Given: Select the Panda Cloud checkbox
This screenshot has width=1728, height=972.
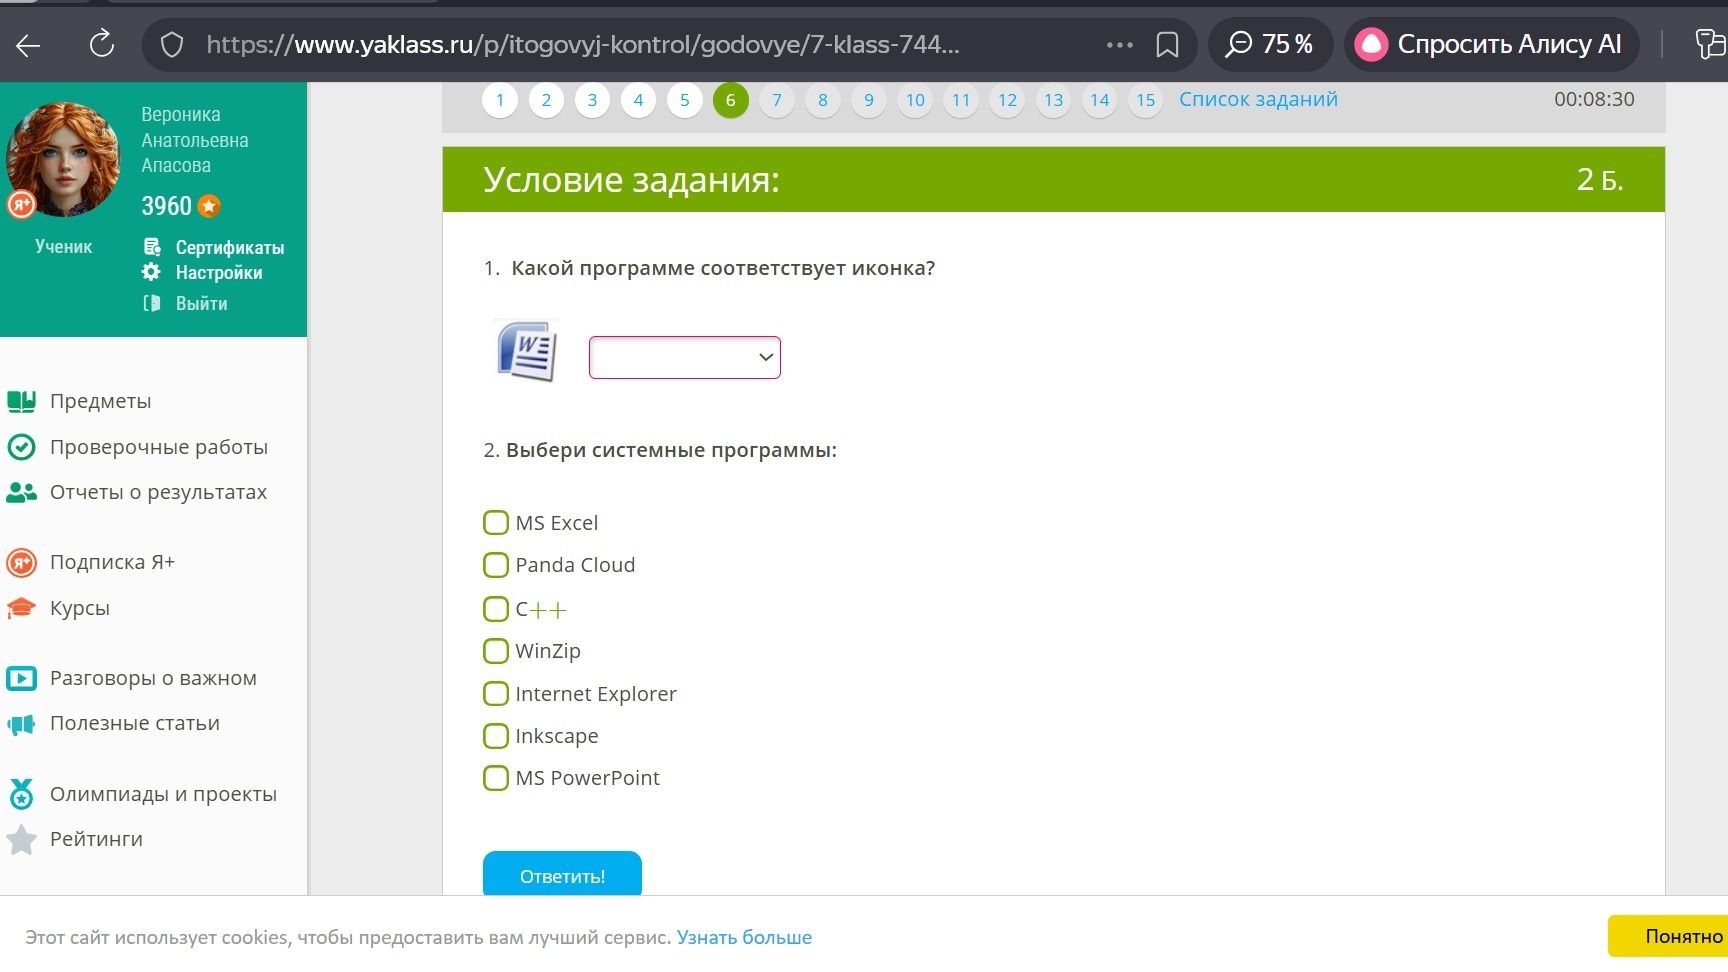Looking at the screenshot, I should (496, 565).
